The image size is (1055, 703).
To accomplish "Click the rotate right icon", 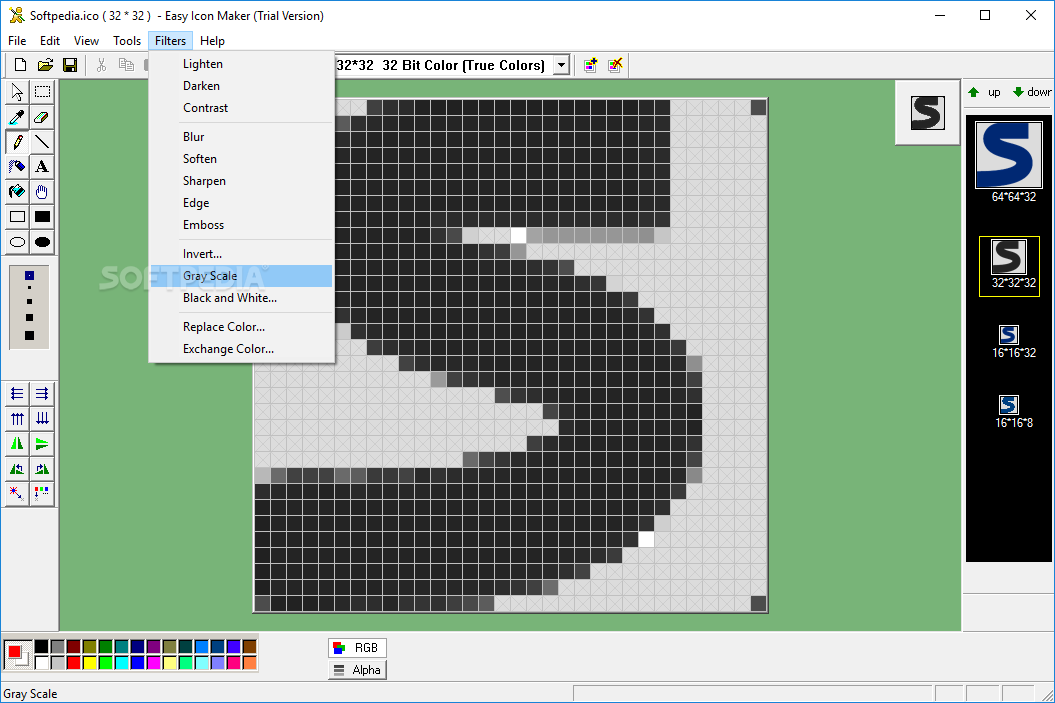I will click(x=42, y=469).
